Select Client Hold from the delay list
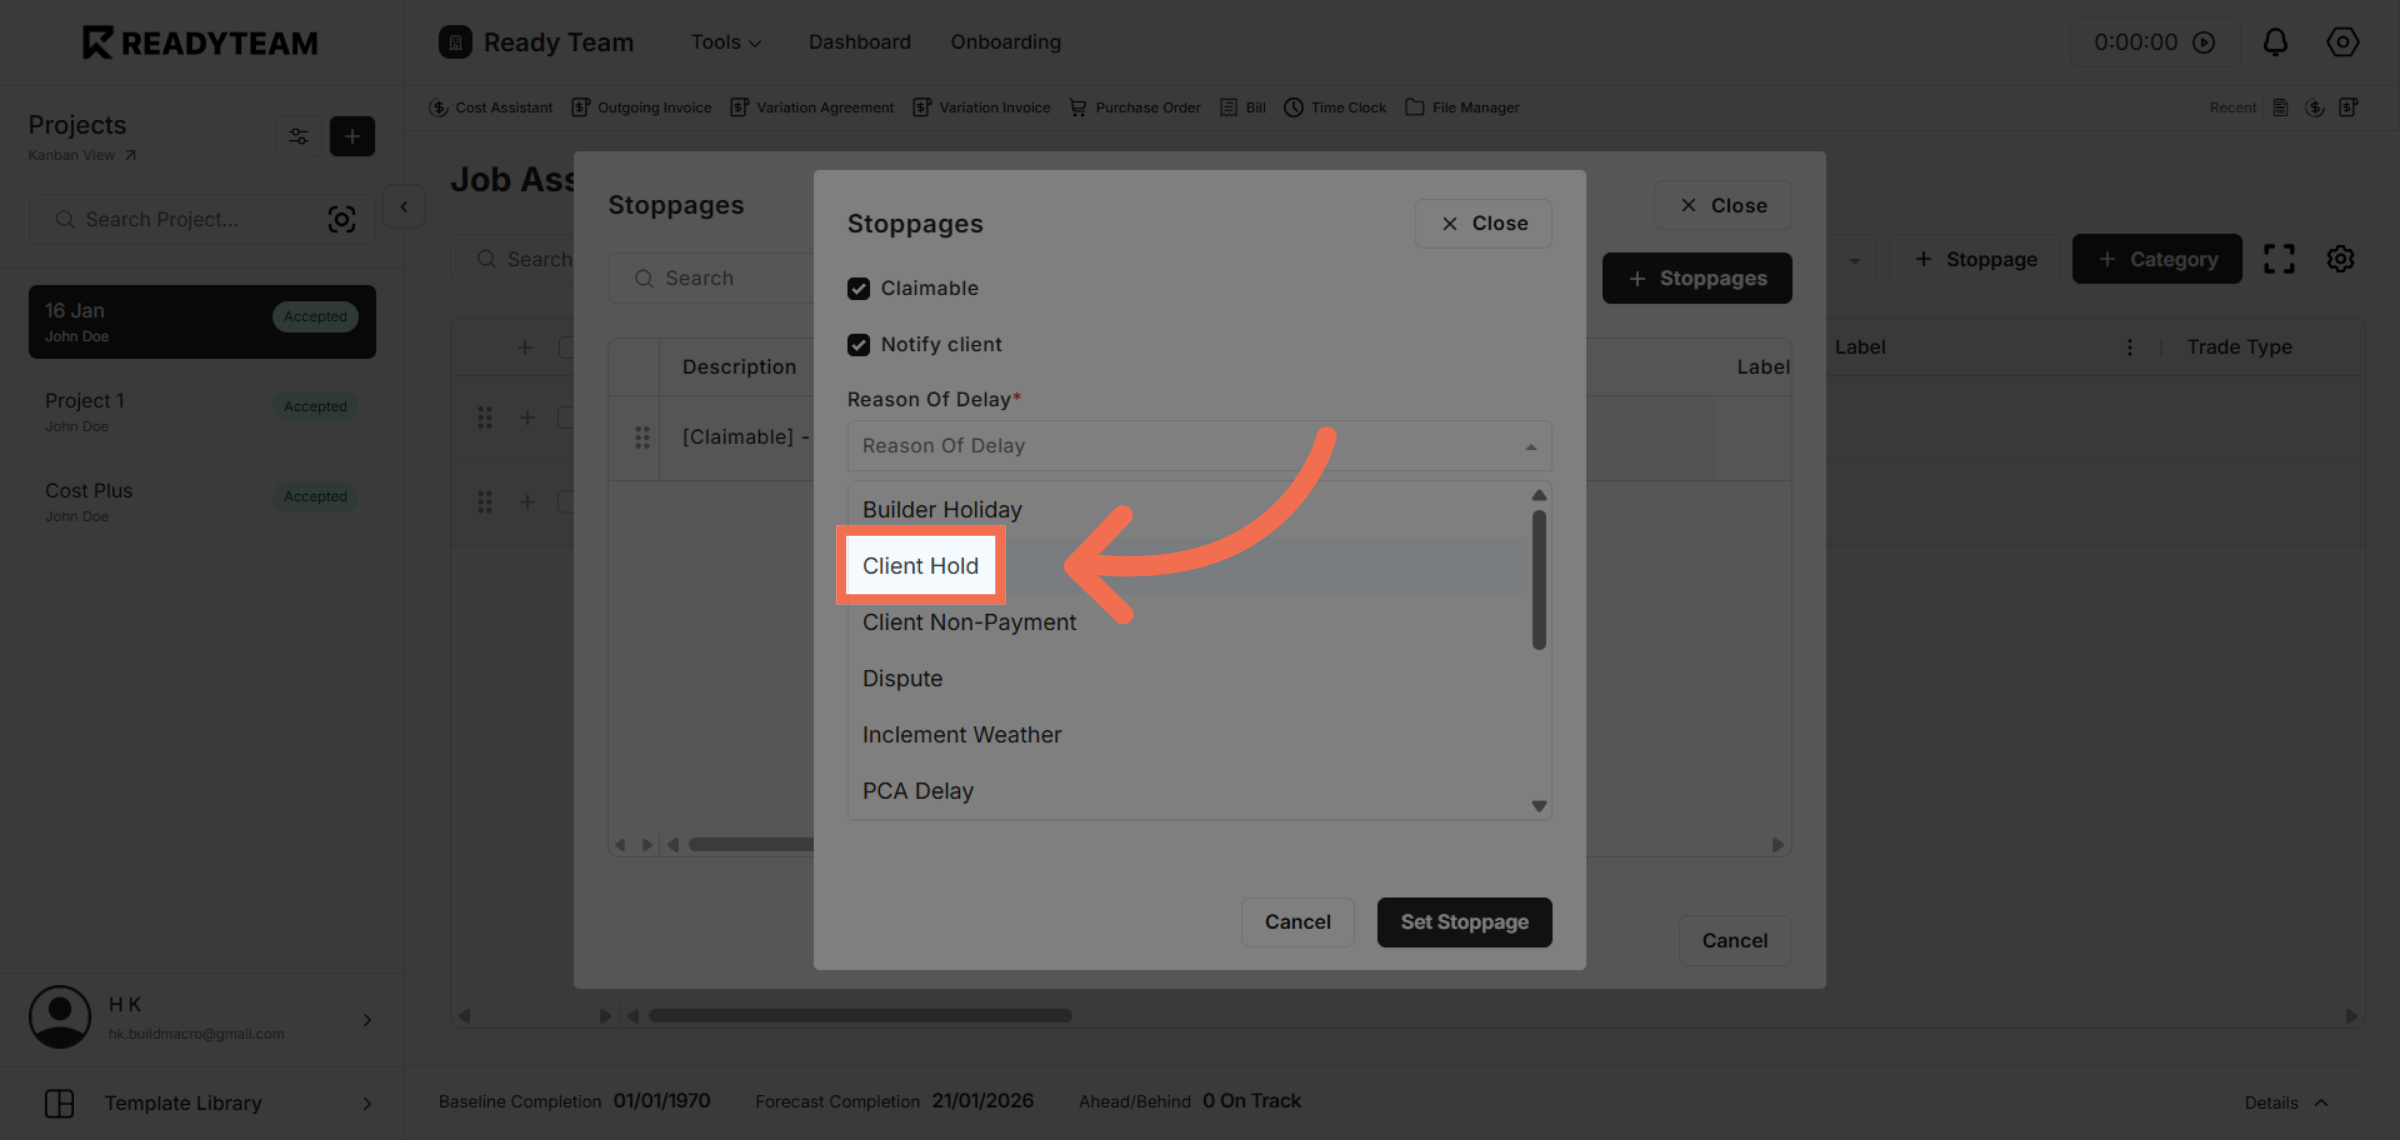Screen dimensions: 2400x1140 (920, 565)
